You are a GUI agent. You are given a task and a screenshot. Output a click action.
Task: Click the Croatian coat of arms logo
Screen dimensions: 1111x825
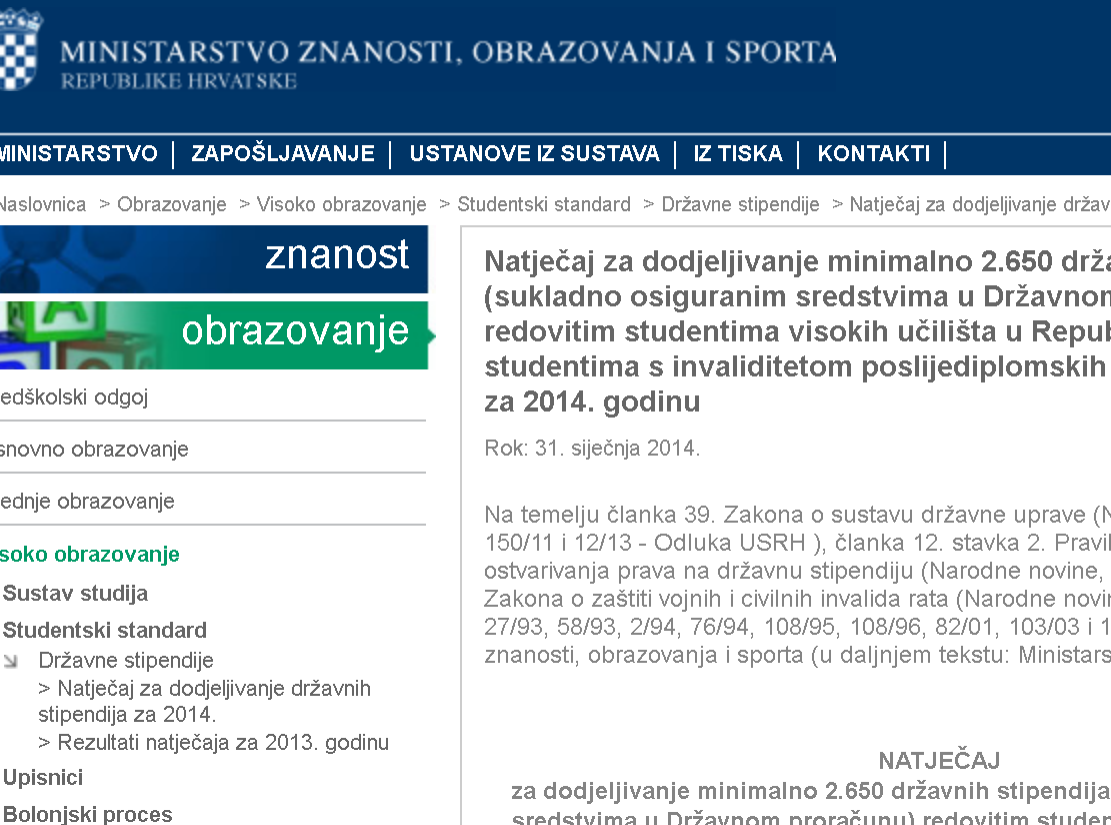click(x=20, y=50)
